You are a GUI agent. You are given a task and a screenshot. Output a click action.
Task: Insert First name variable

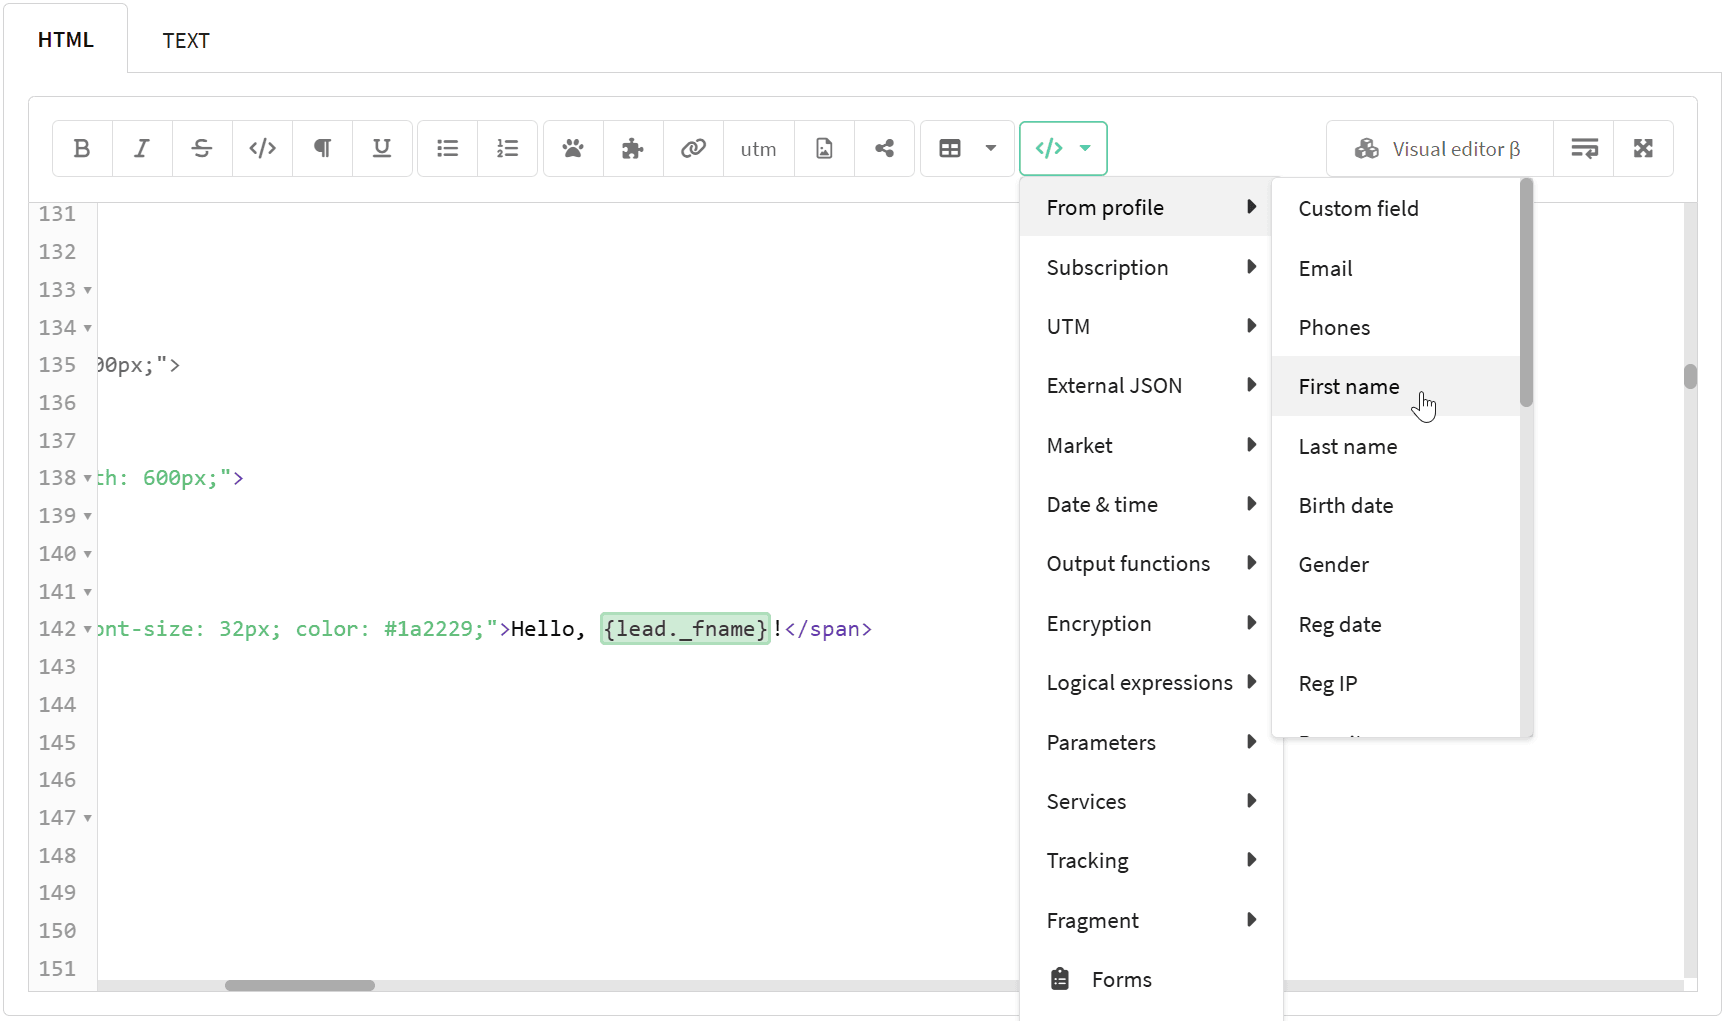(x=1396, y=387)
